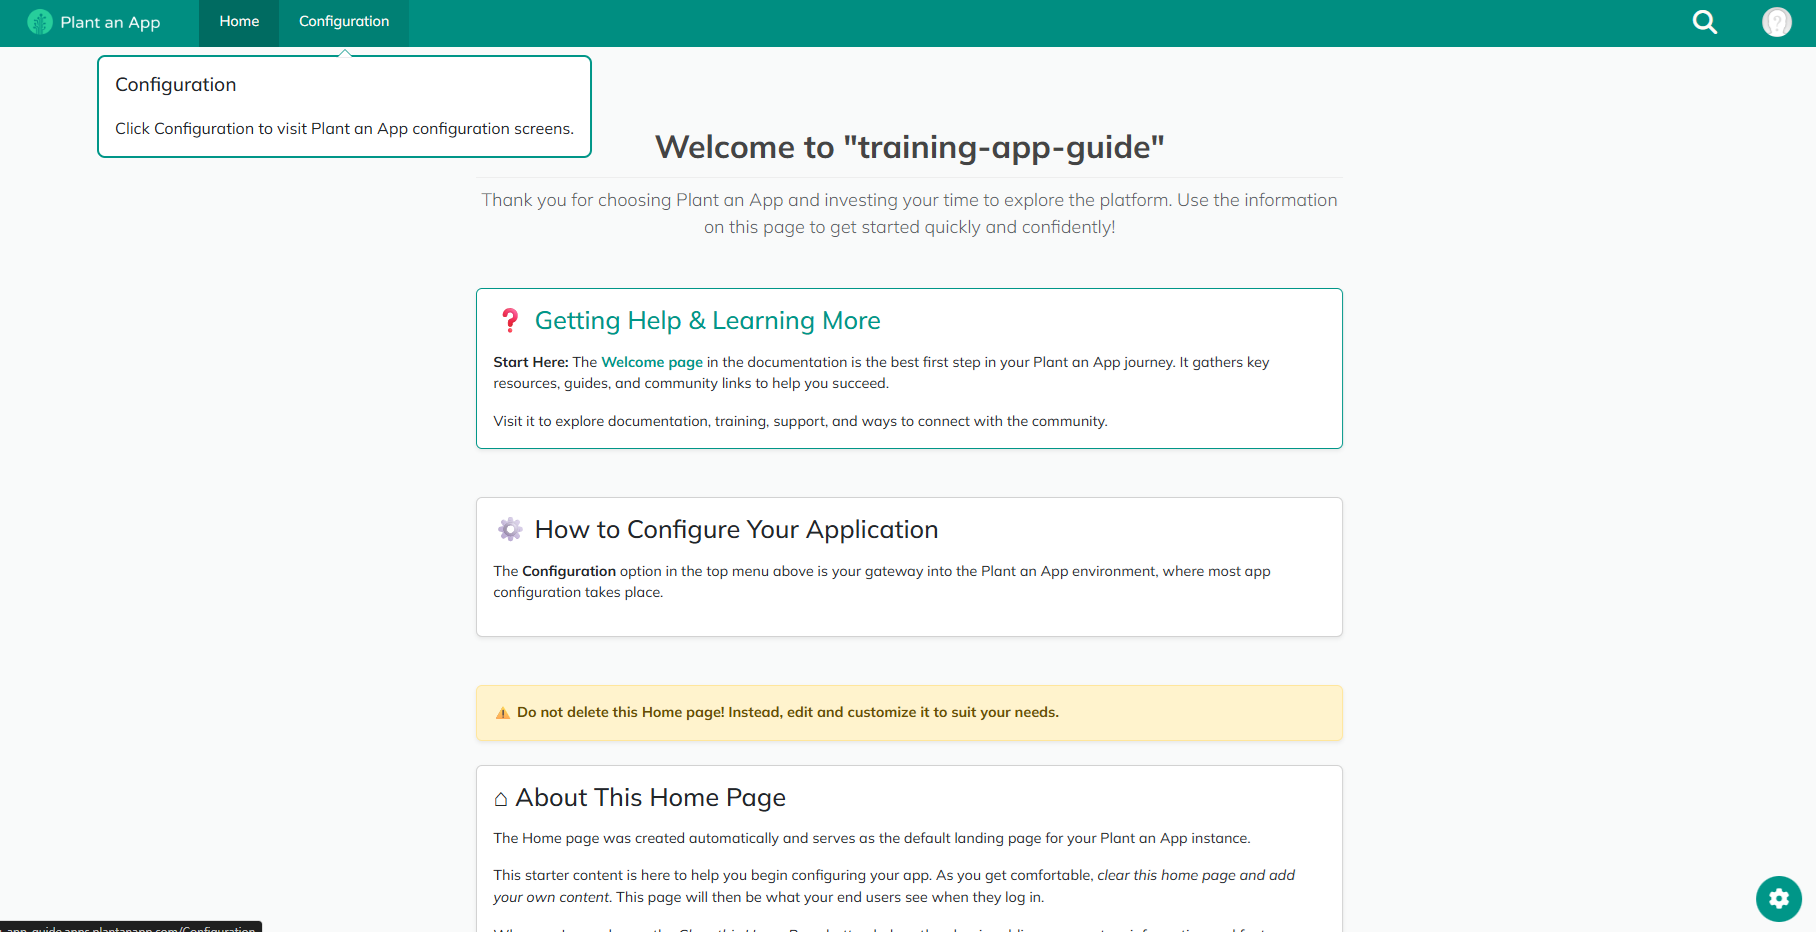Viewport: 1816px width, 932px height.
Task: Open the Configuration menu item
Action: 343,21
